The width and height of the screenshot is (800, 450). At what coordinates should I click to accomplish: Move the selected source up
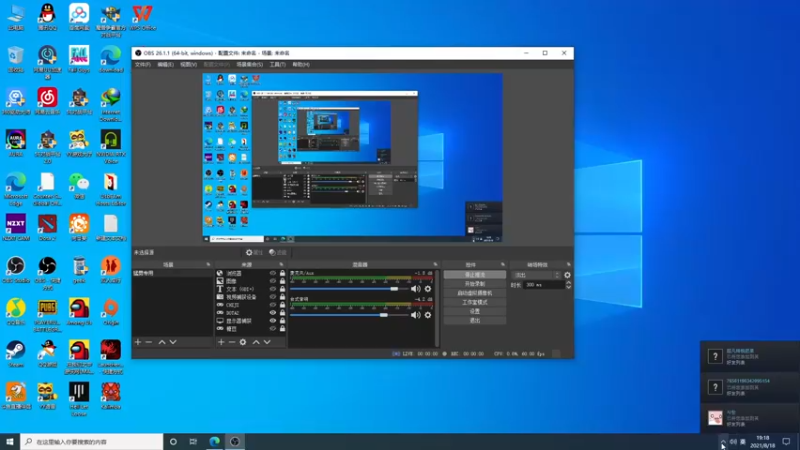tap(256, 342)
